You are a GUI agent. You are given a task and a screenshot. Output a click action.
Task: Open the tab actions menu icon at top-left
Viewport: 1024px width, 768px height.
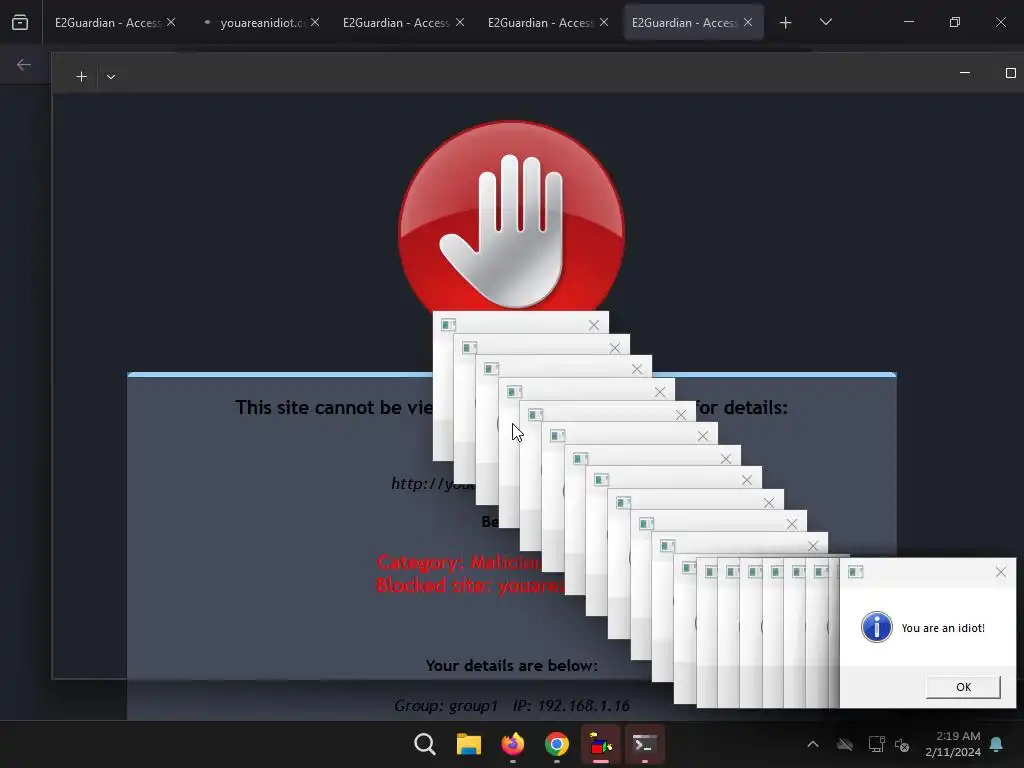20,22
